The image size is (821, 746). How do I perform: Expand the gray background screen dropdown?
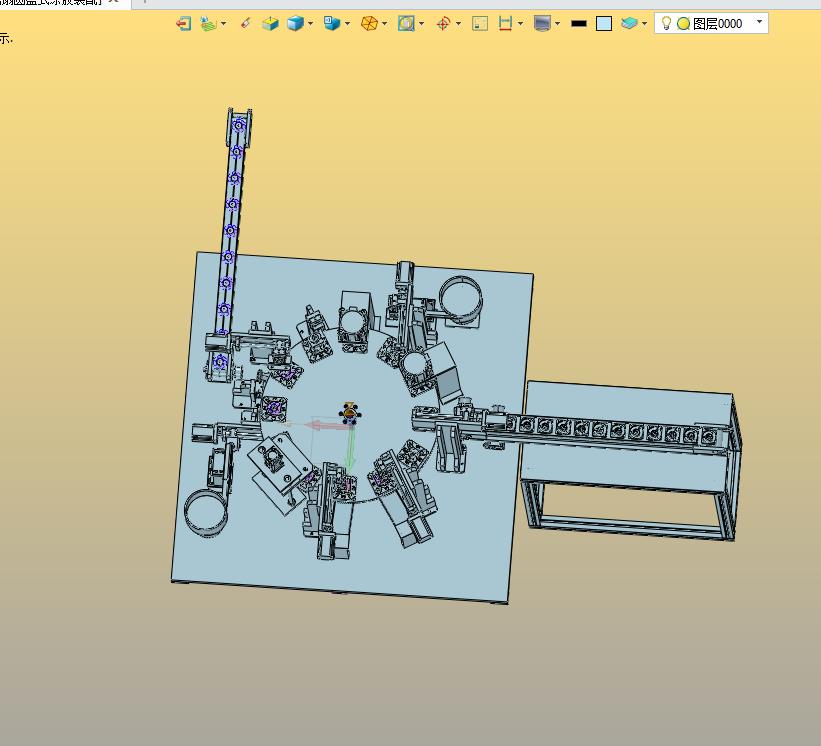click(x=558, y=24)
